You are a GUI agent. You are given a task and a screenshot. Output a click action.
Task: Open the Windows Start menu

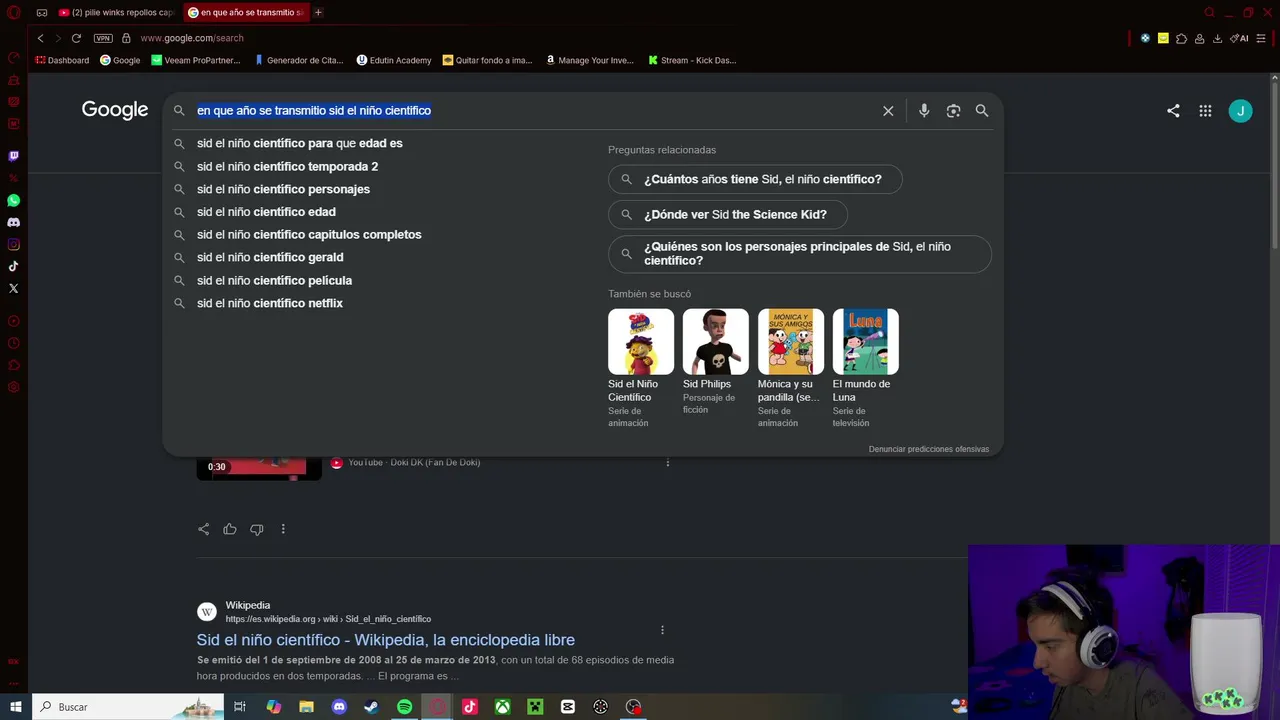(x=15, y=707)
